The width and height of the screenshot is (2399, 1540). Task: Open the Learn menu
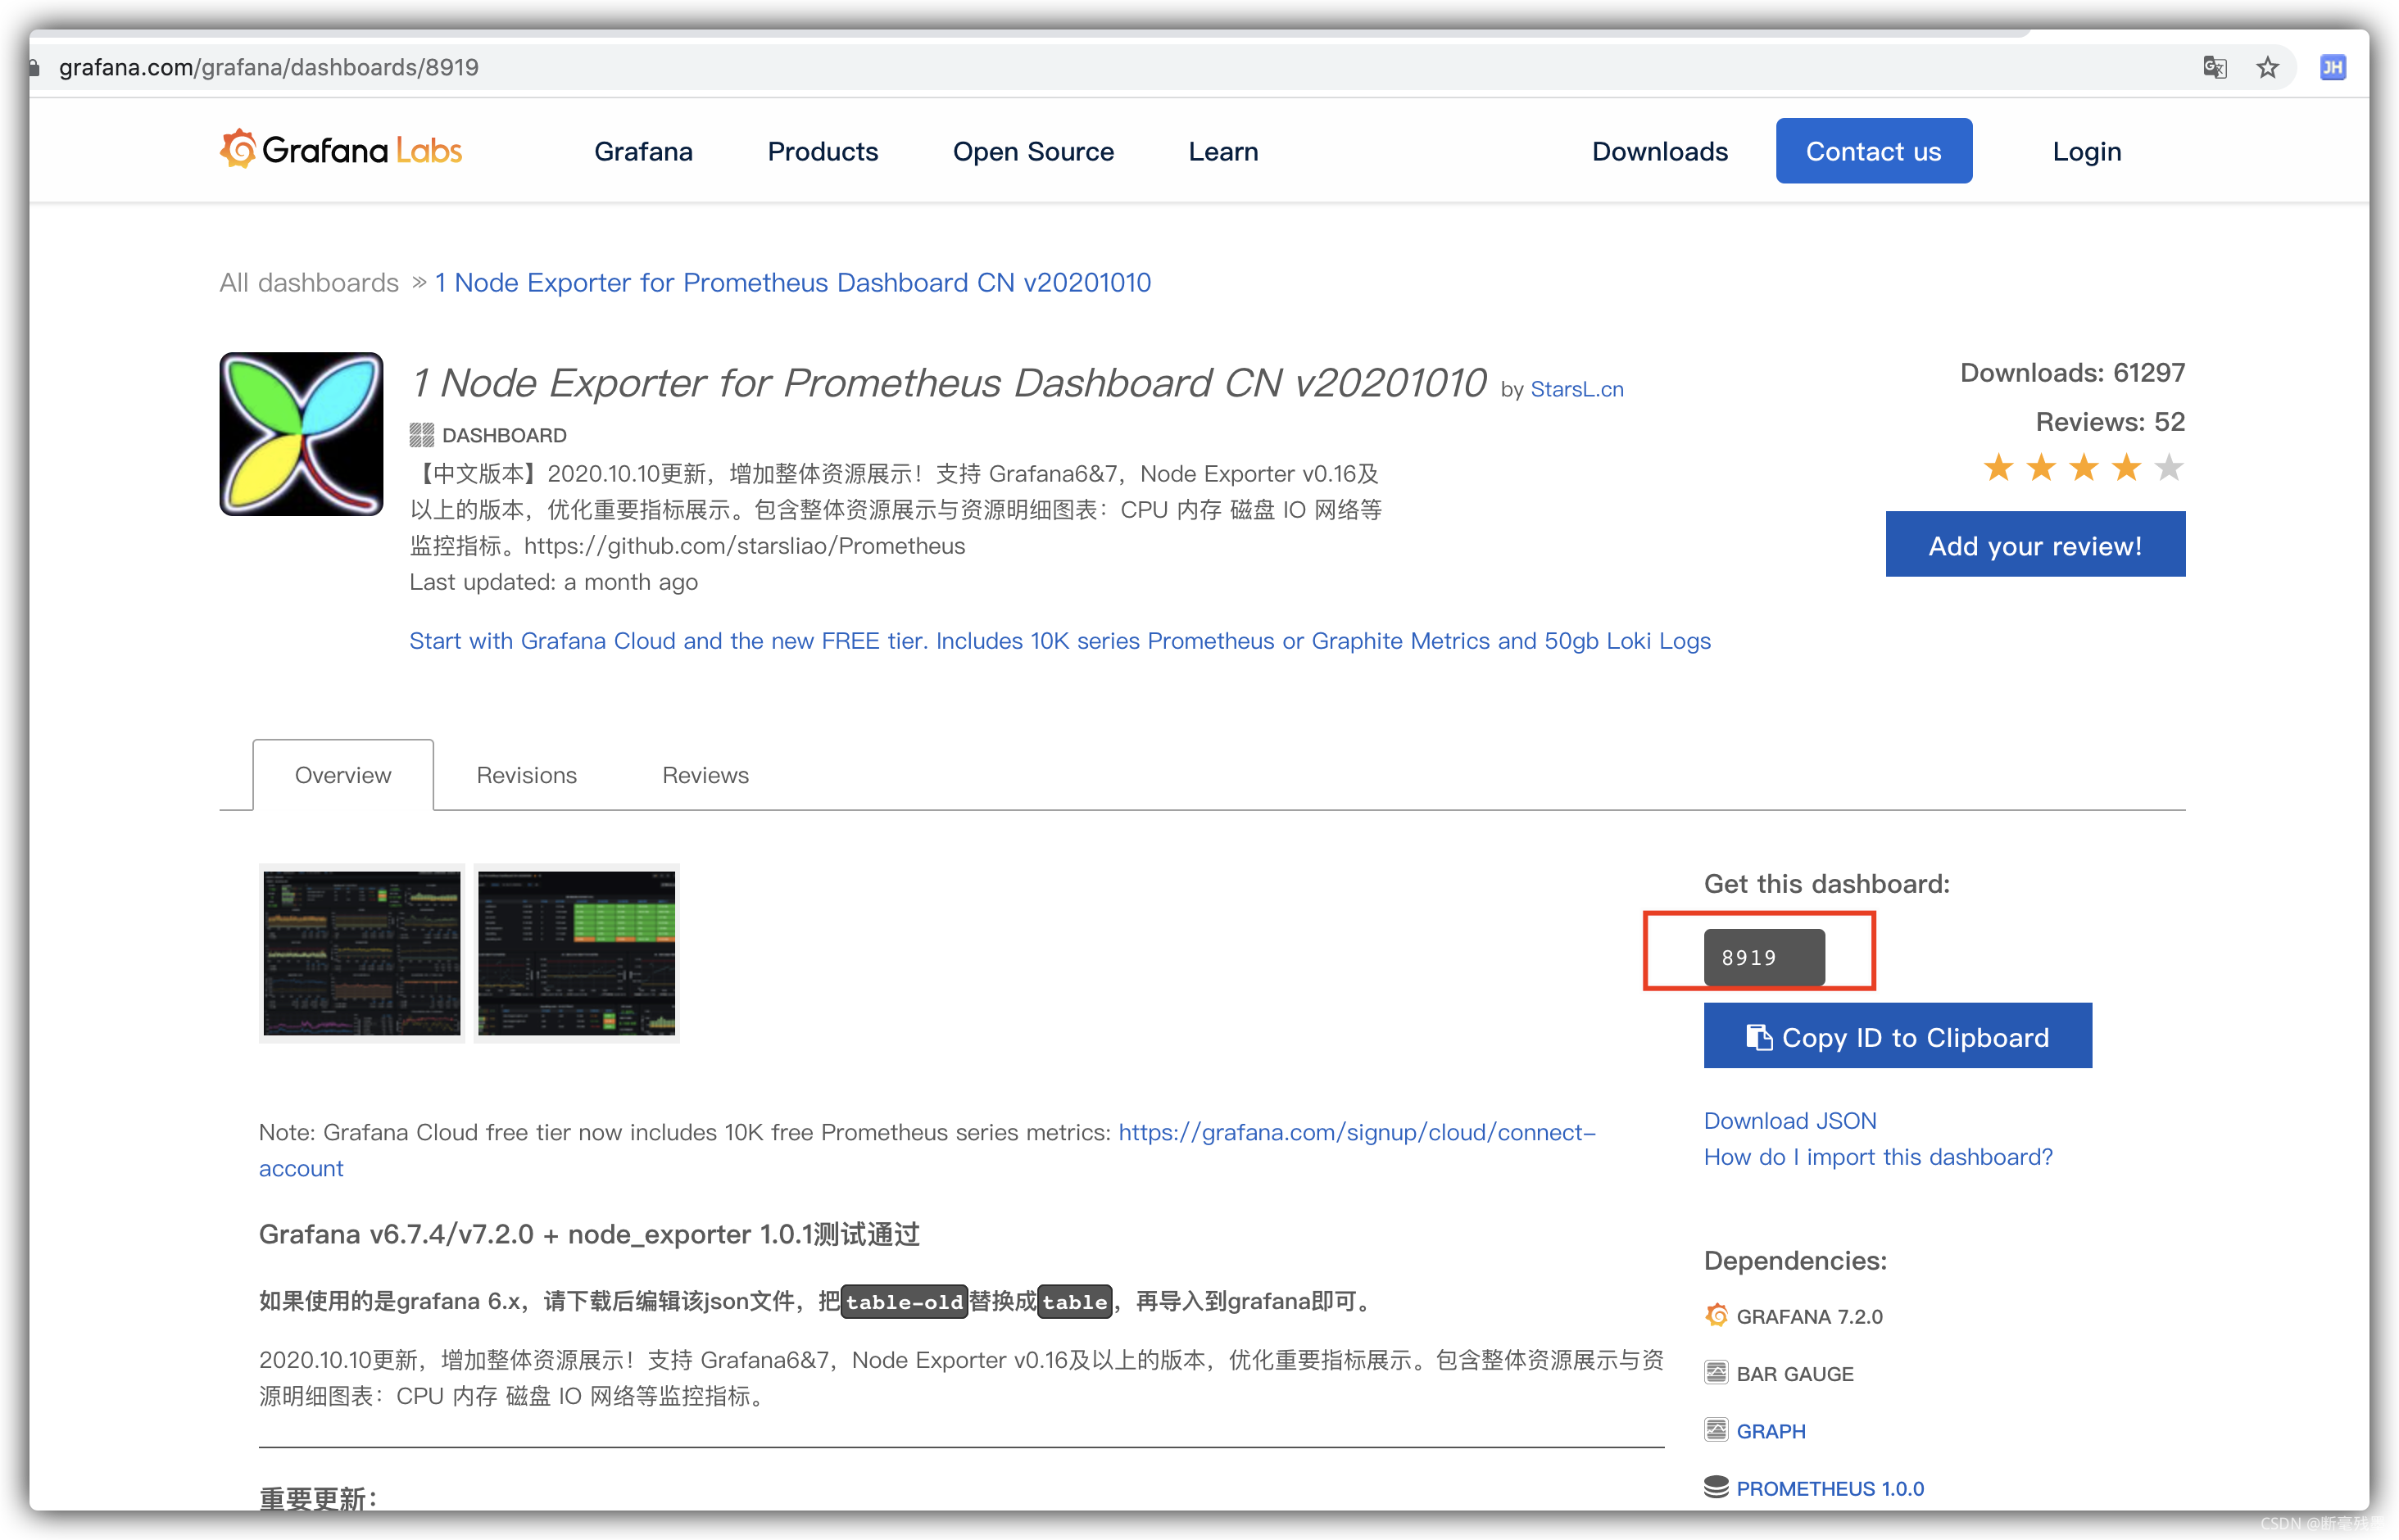coord(1223,151)
